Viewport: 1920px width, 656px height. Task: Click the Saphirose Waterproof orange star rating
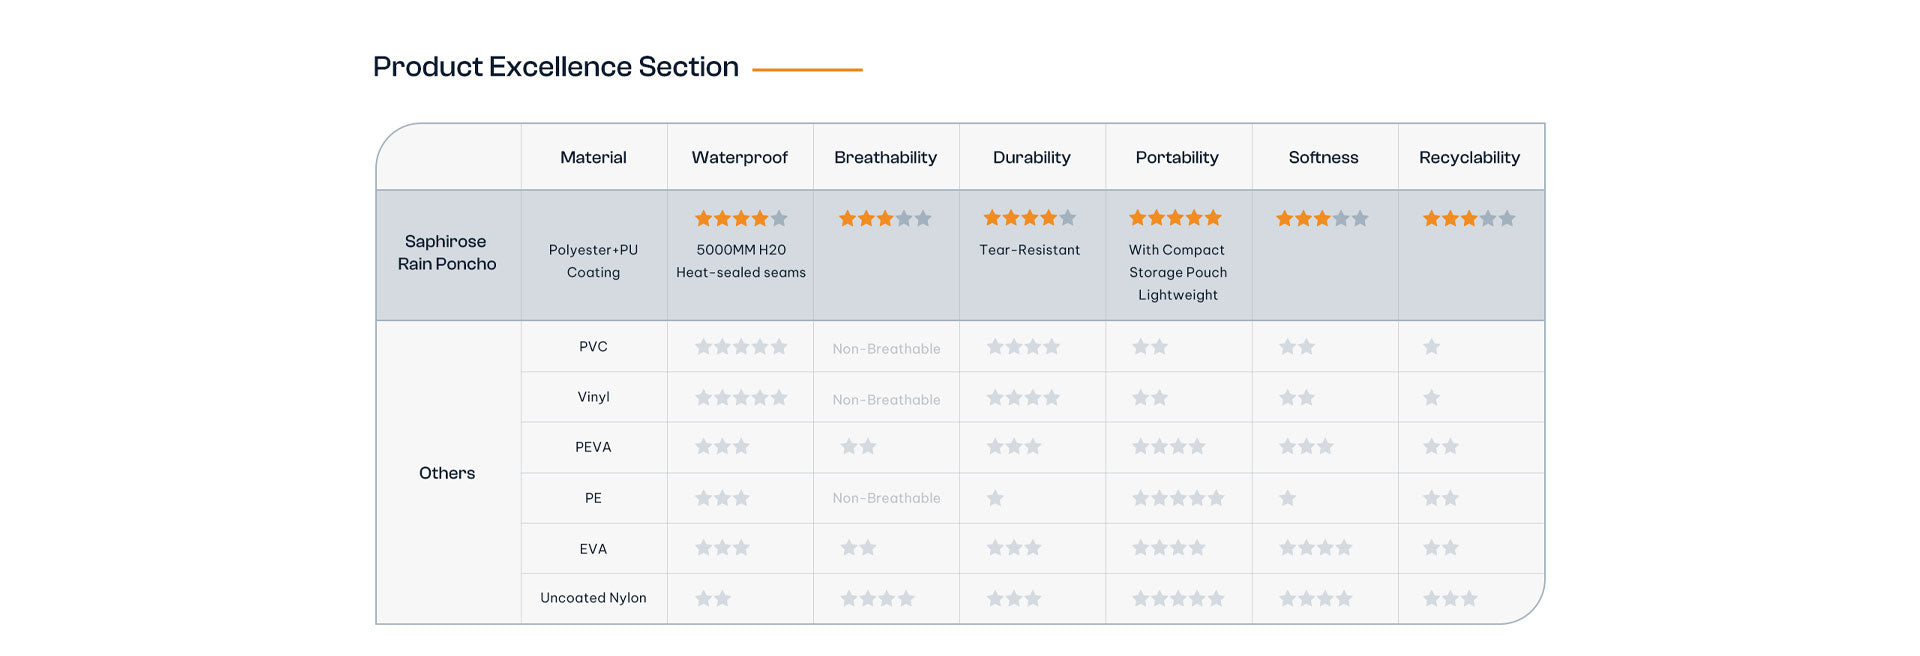741,218
